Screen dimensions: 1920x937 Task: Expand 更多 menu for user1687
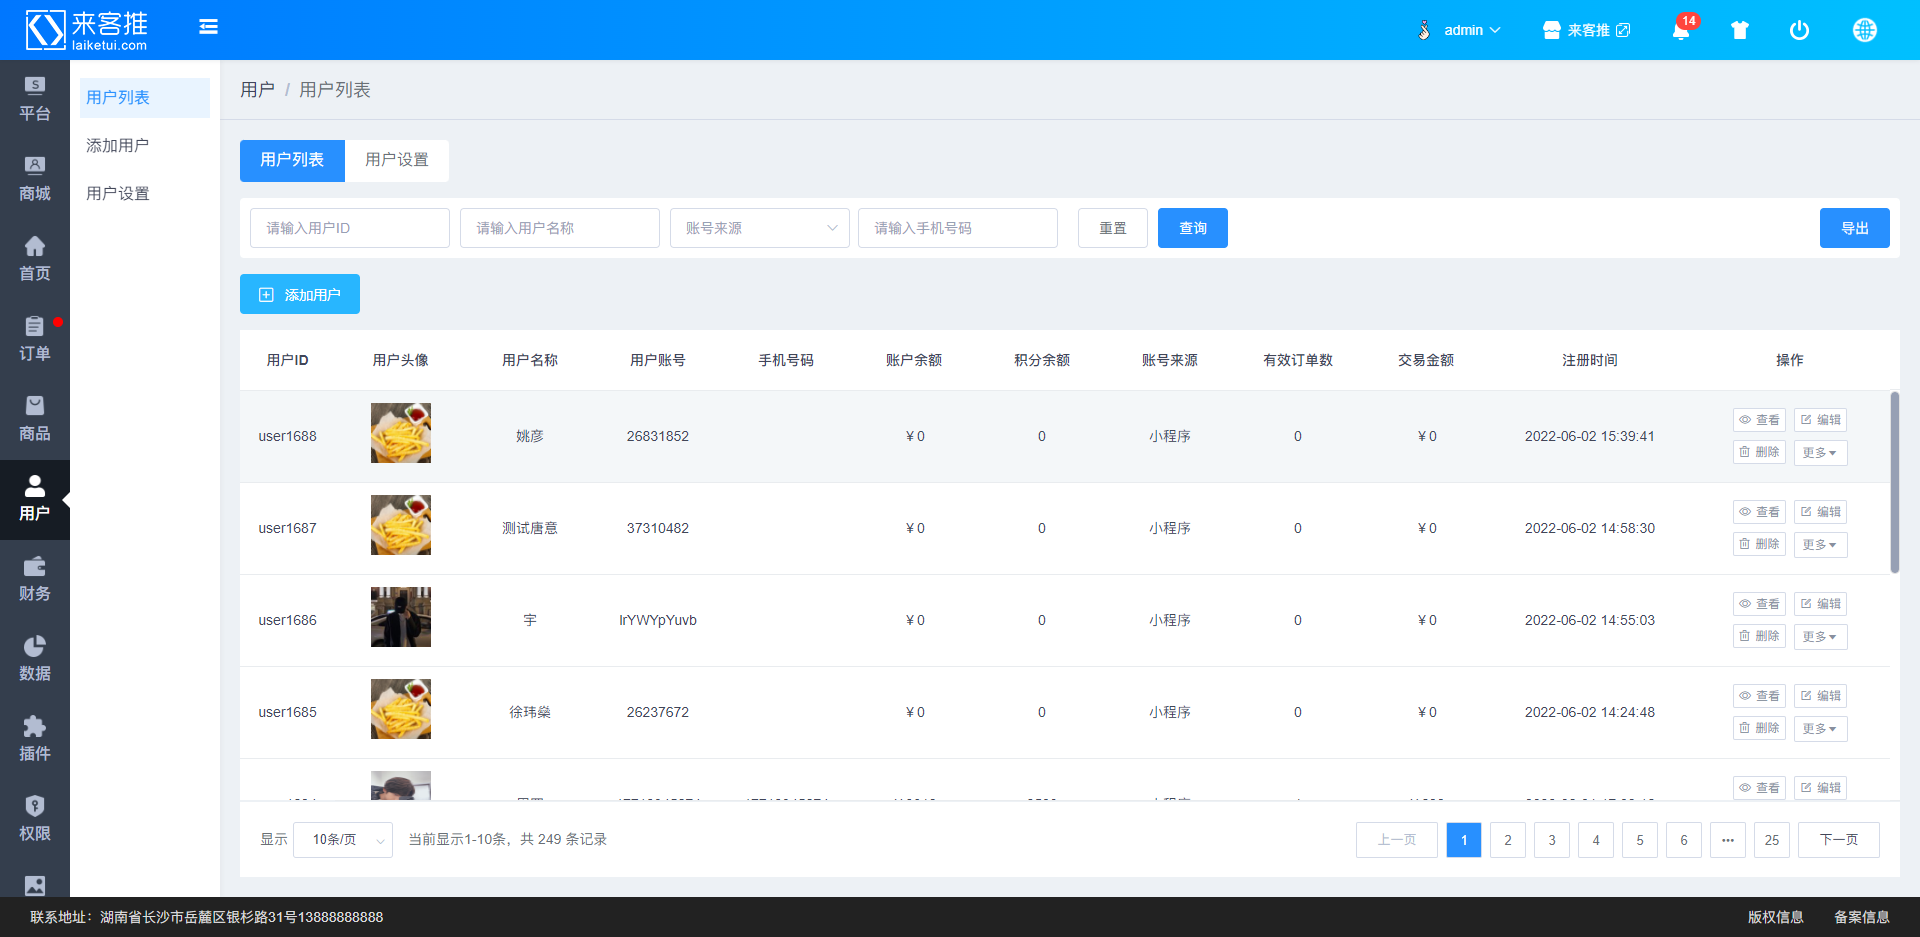(x=1820, y=545)
